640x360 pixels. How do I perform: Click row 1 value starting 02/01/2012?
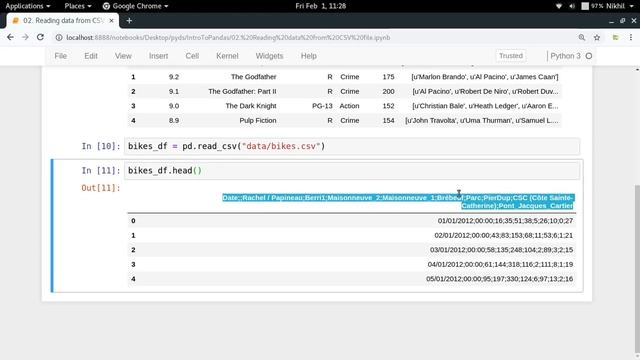[x=503, y=236]
